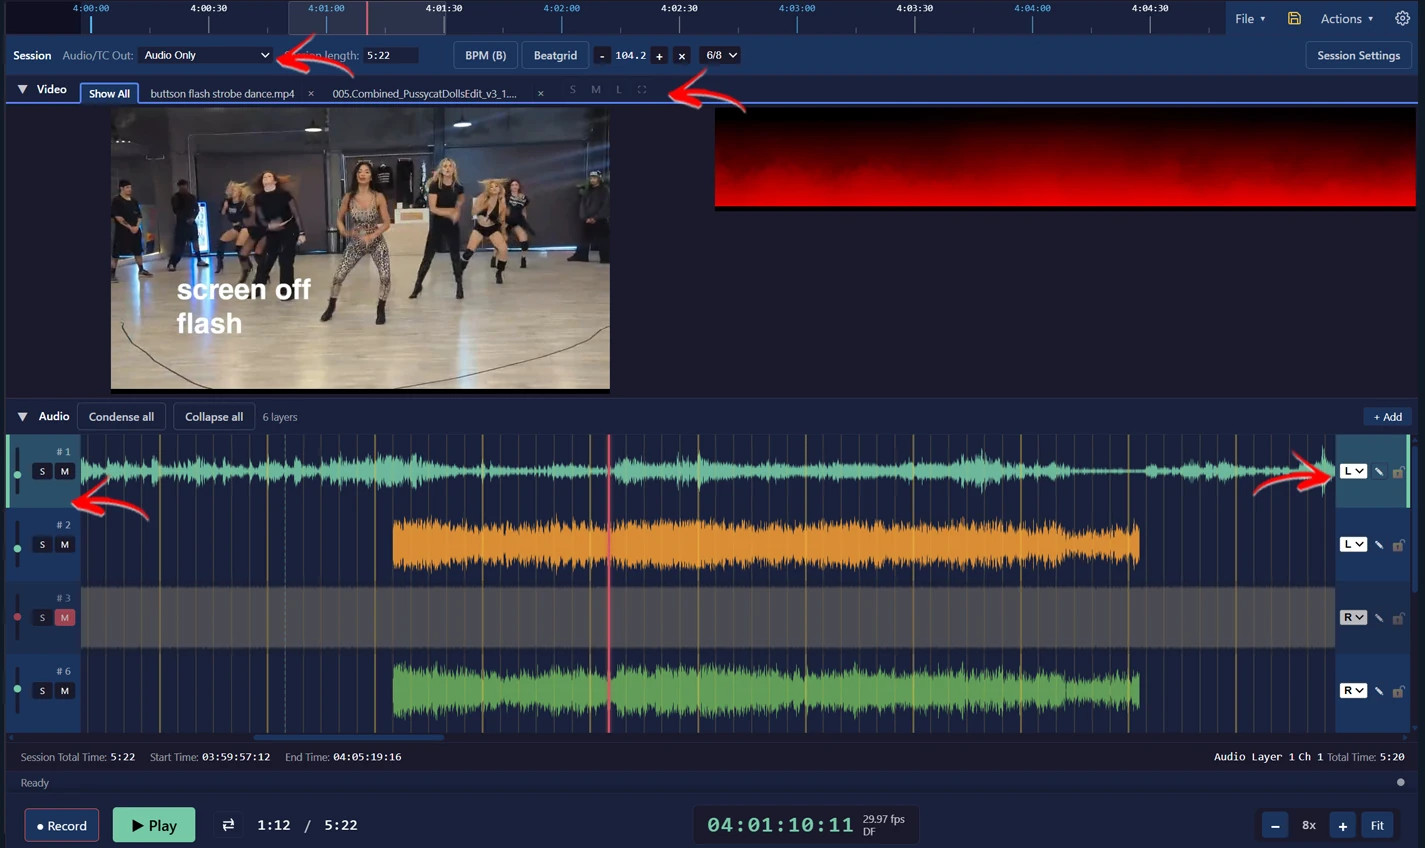Screen dimensions: 1425x848
Task: Click pencil icon on muted layer #3
Action: click(1379, 617)
